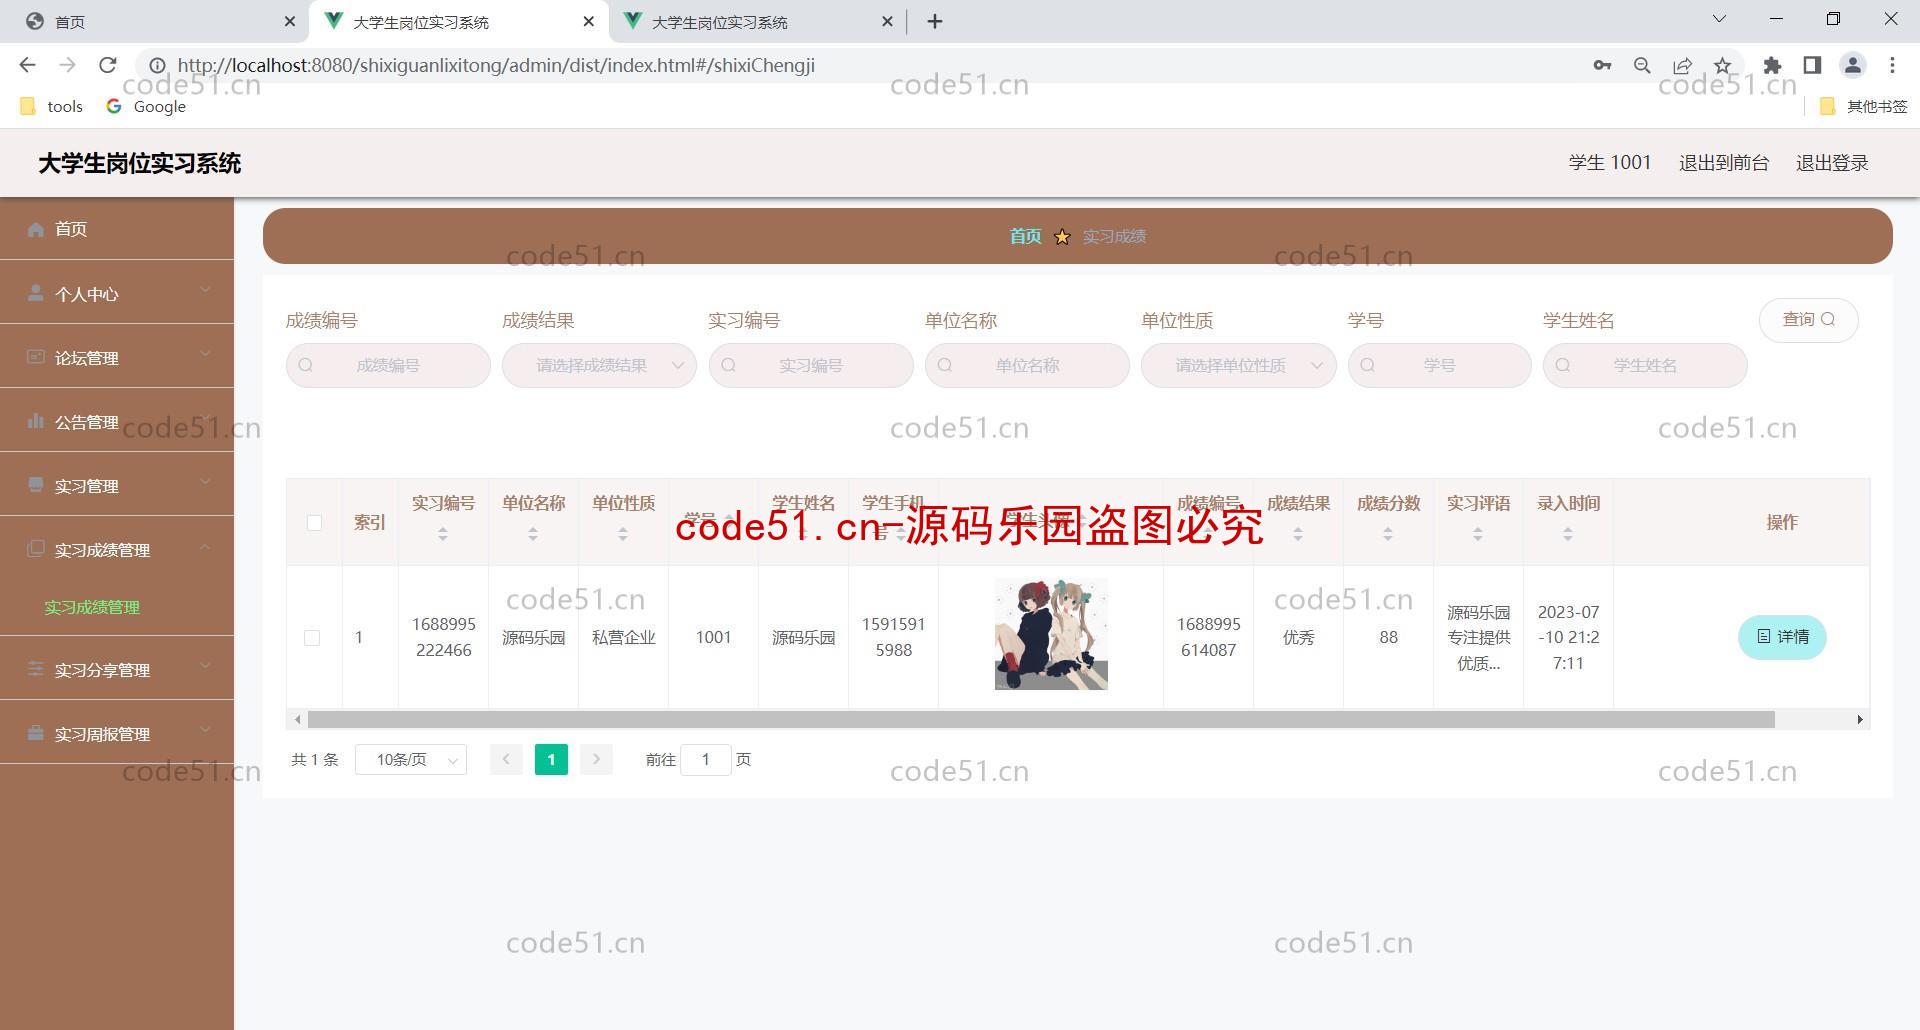The image size is (1920, 1030).
Task: Sort by 录入时间 column arrows
Action: (x=1568, y=535)
